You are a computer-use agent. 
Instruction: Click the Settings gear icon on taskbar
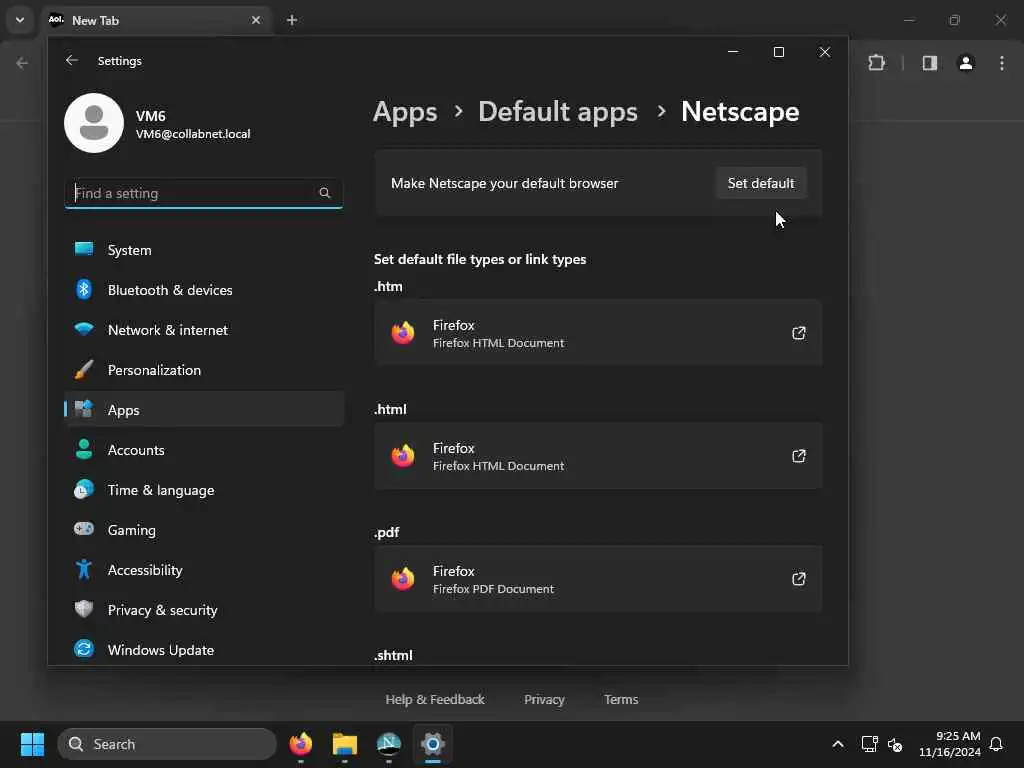coord(432,744)
